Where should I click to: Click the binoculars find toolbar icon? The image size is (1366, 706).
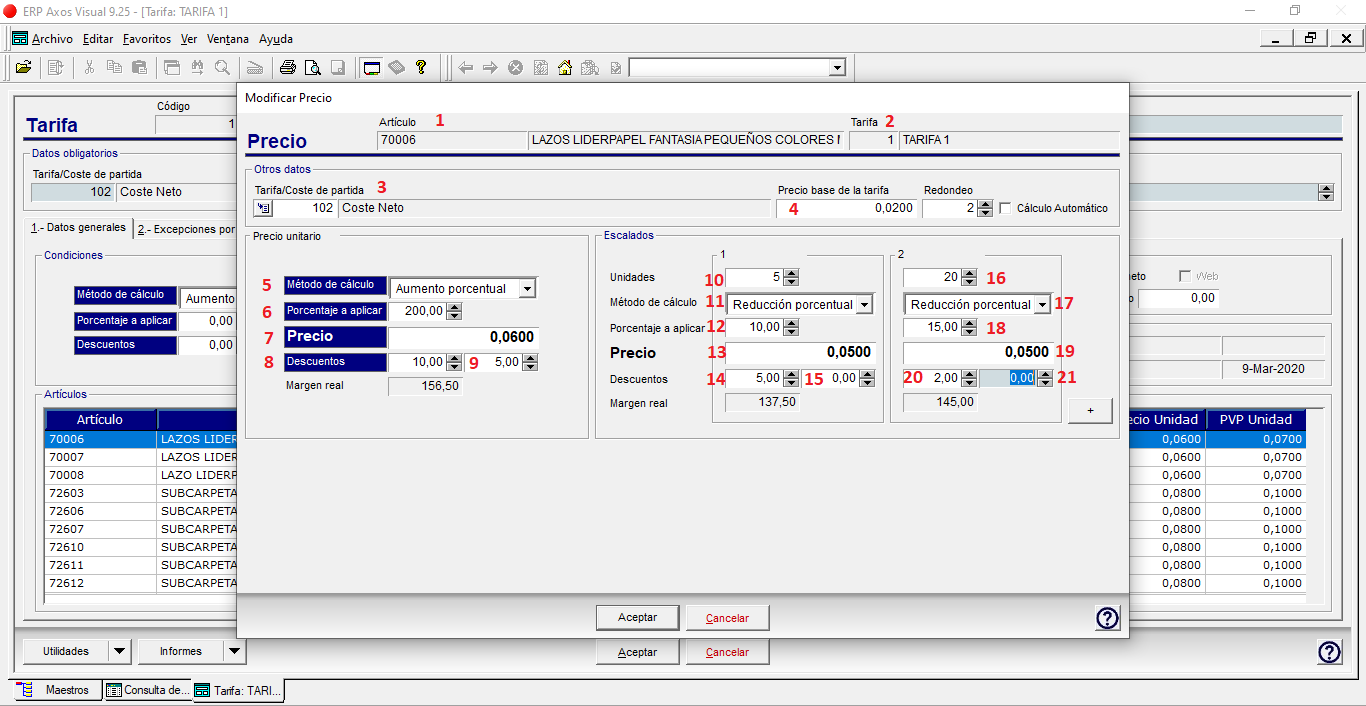point(197,68)
